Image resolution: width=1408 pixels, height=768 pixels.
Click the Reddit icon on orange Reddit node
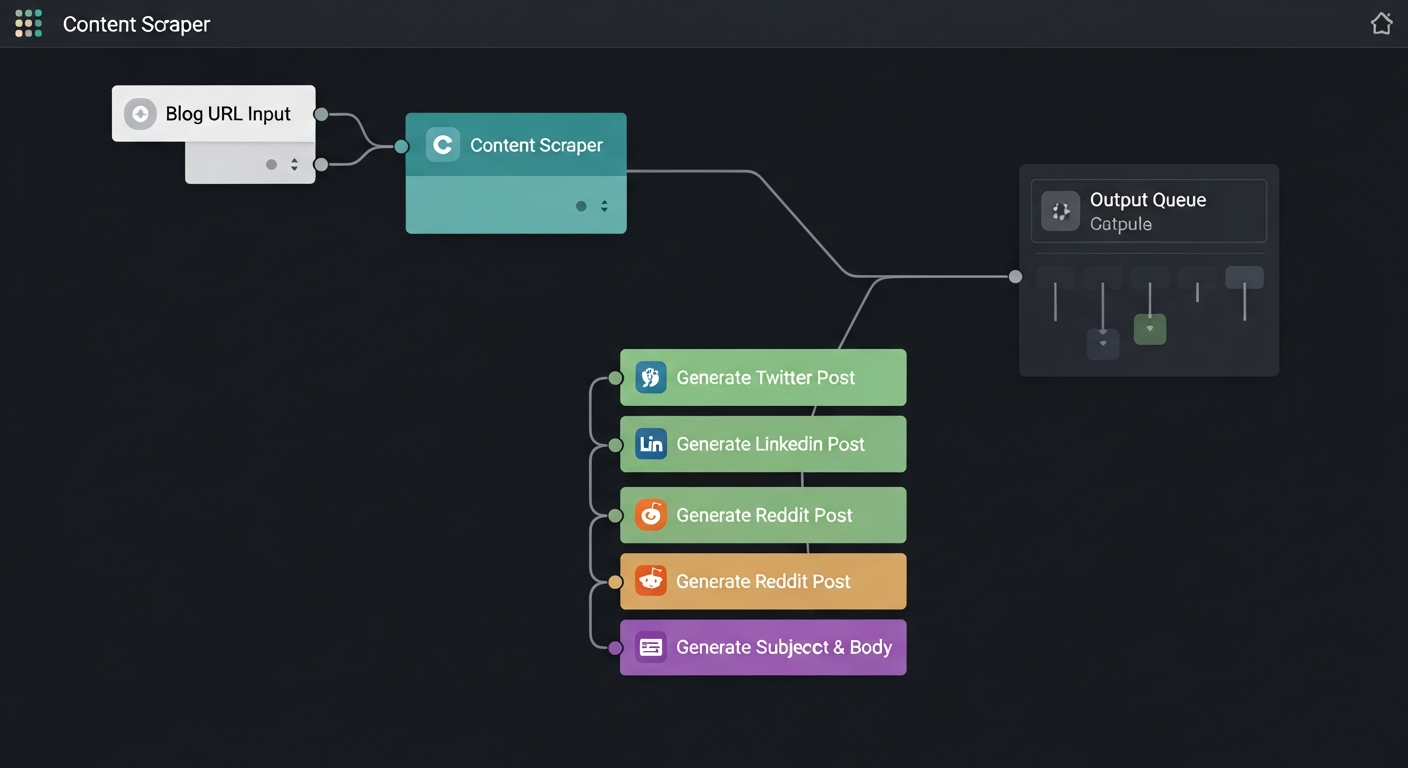651,581
